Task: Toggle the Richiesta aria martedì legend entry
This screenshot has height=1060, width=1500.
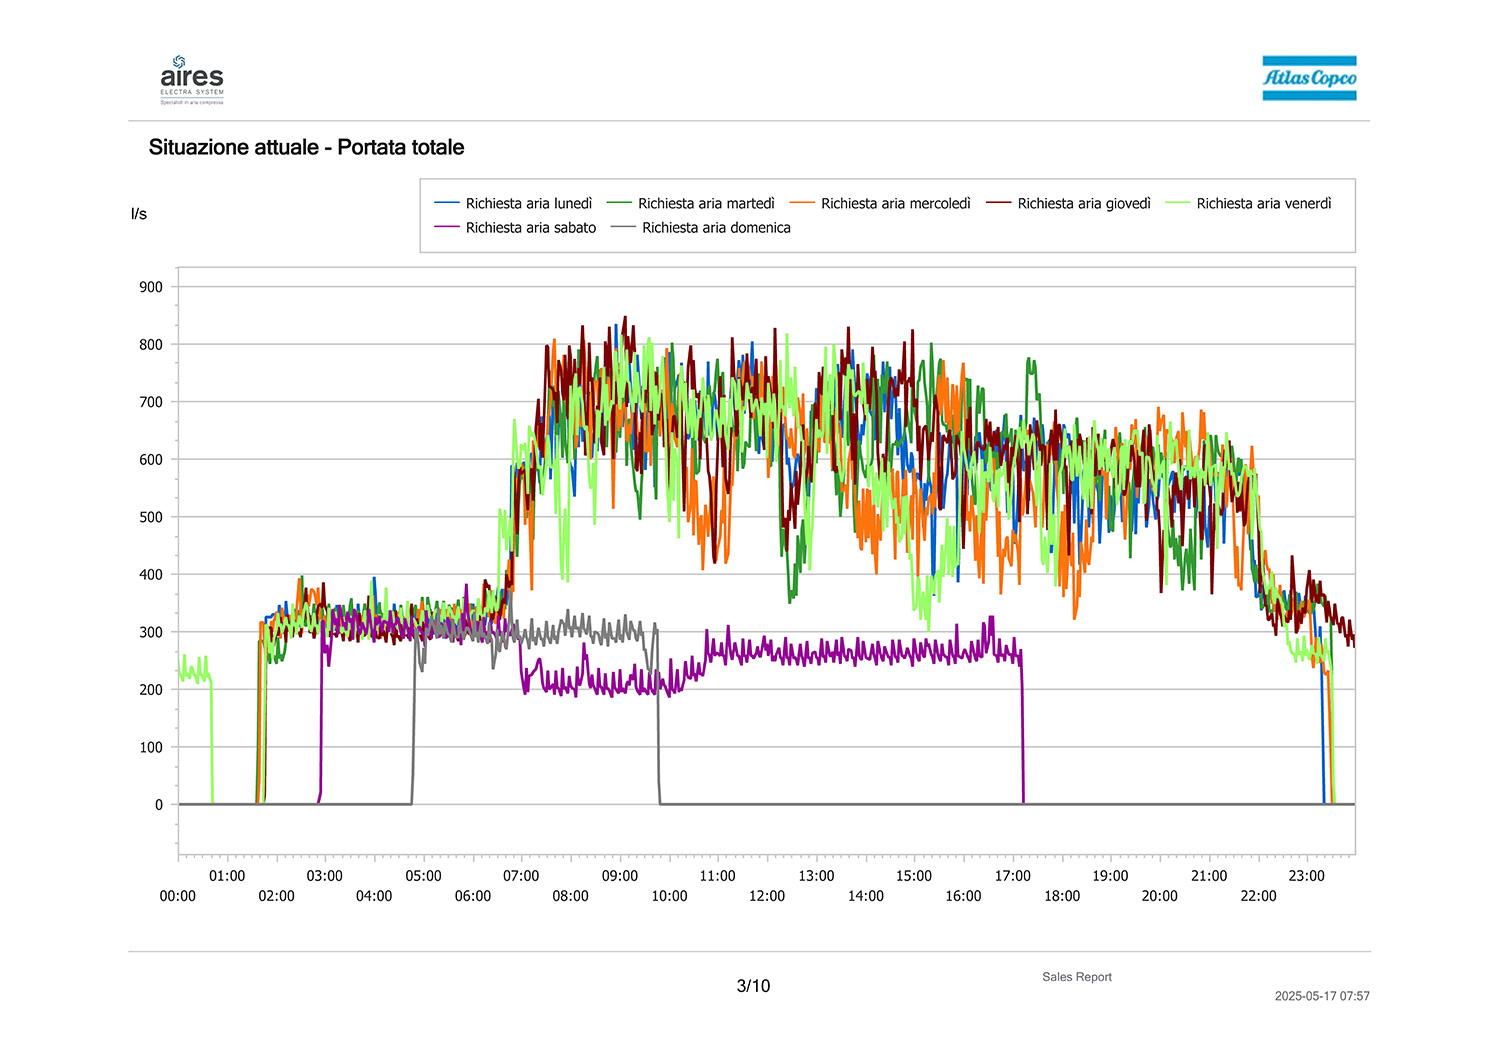Action: (x=706, y=204)
